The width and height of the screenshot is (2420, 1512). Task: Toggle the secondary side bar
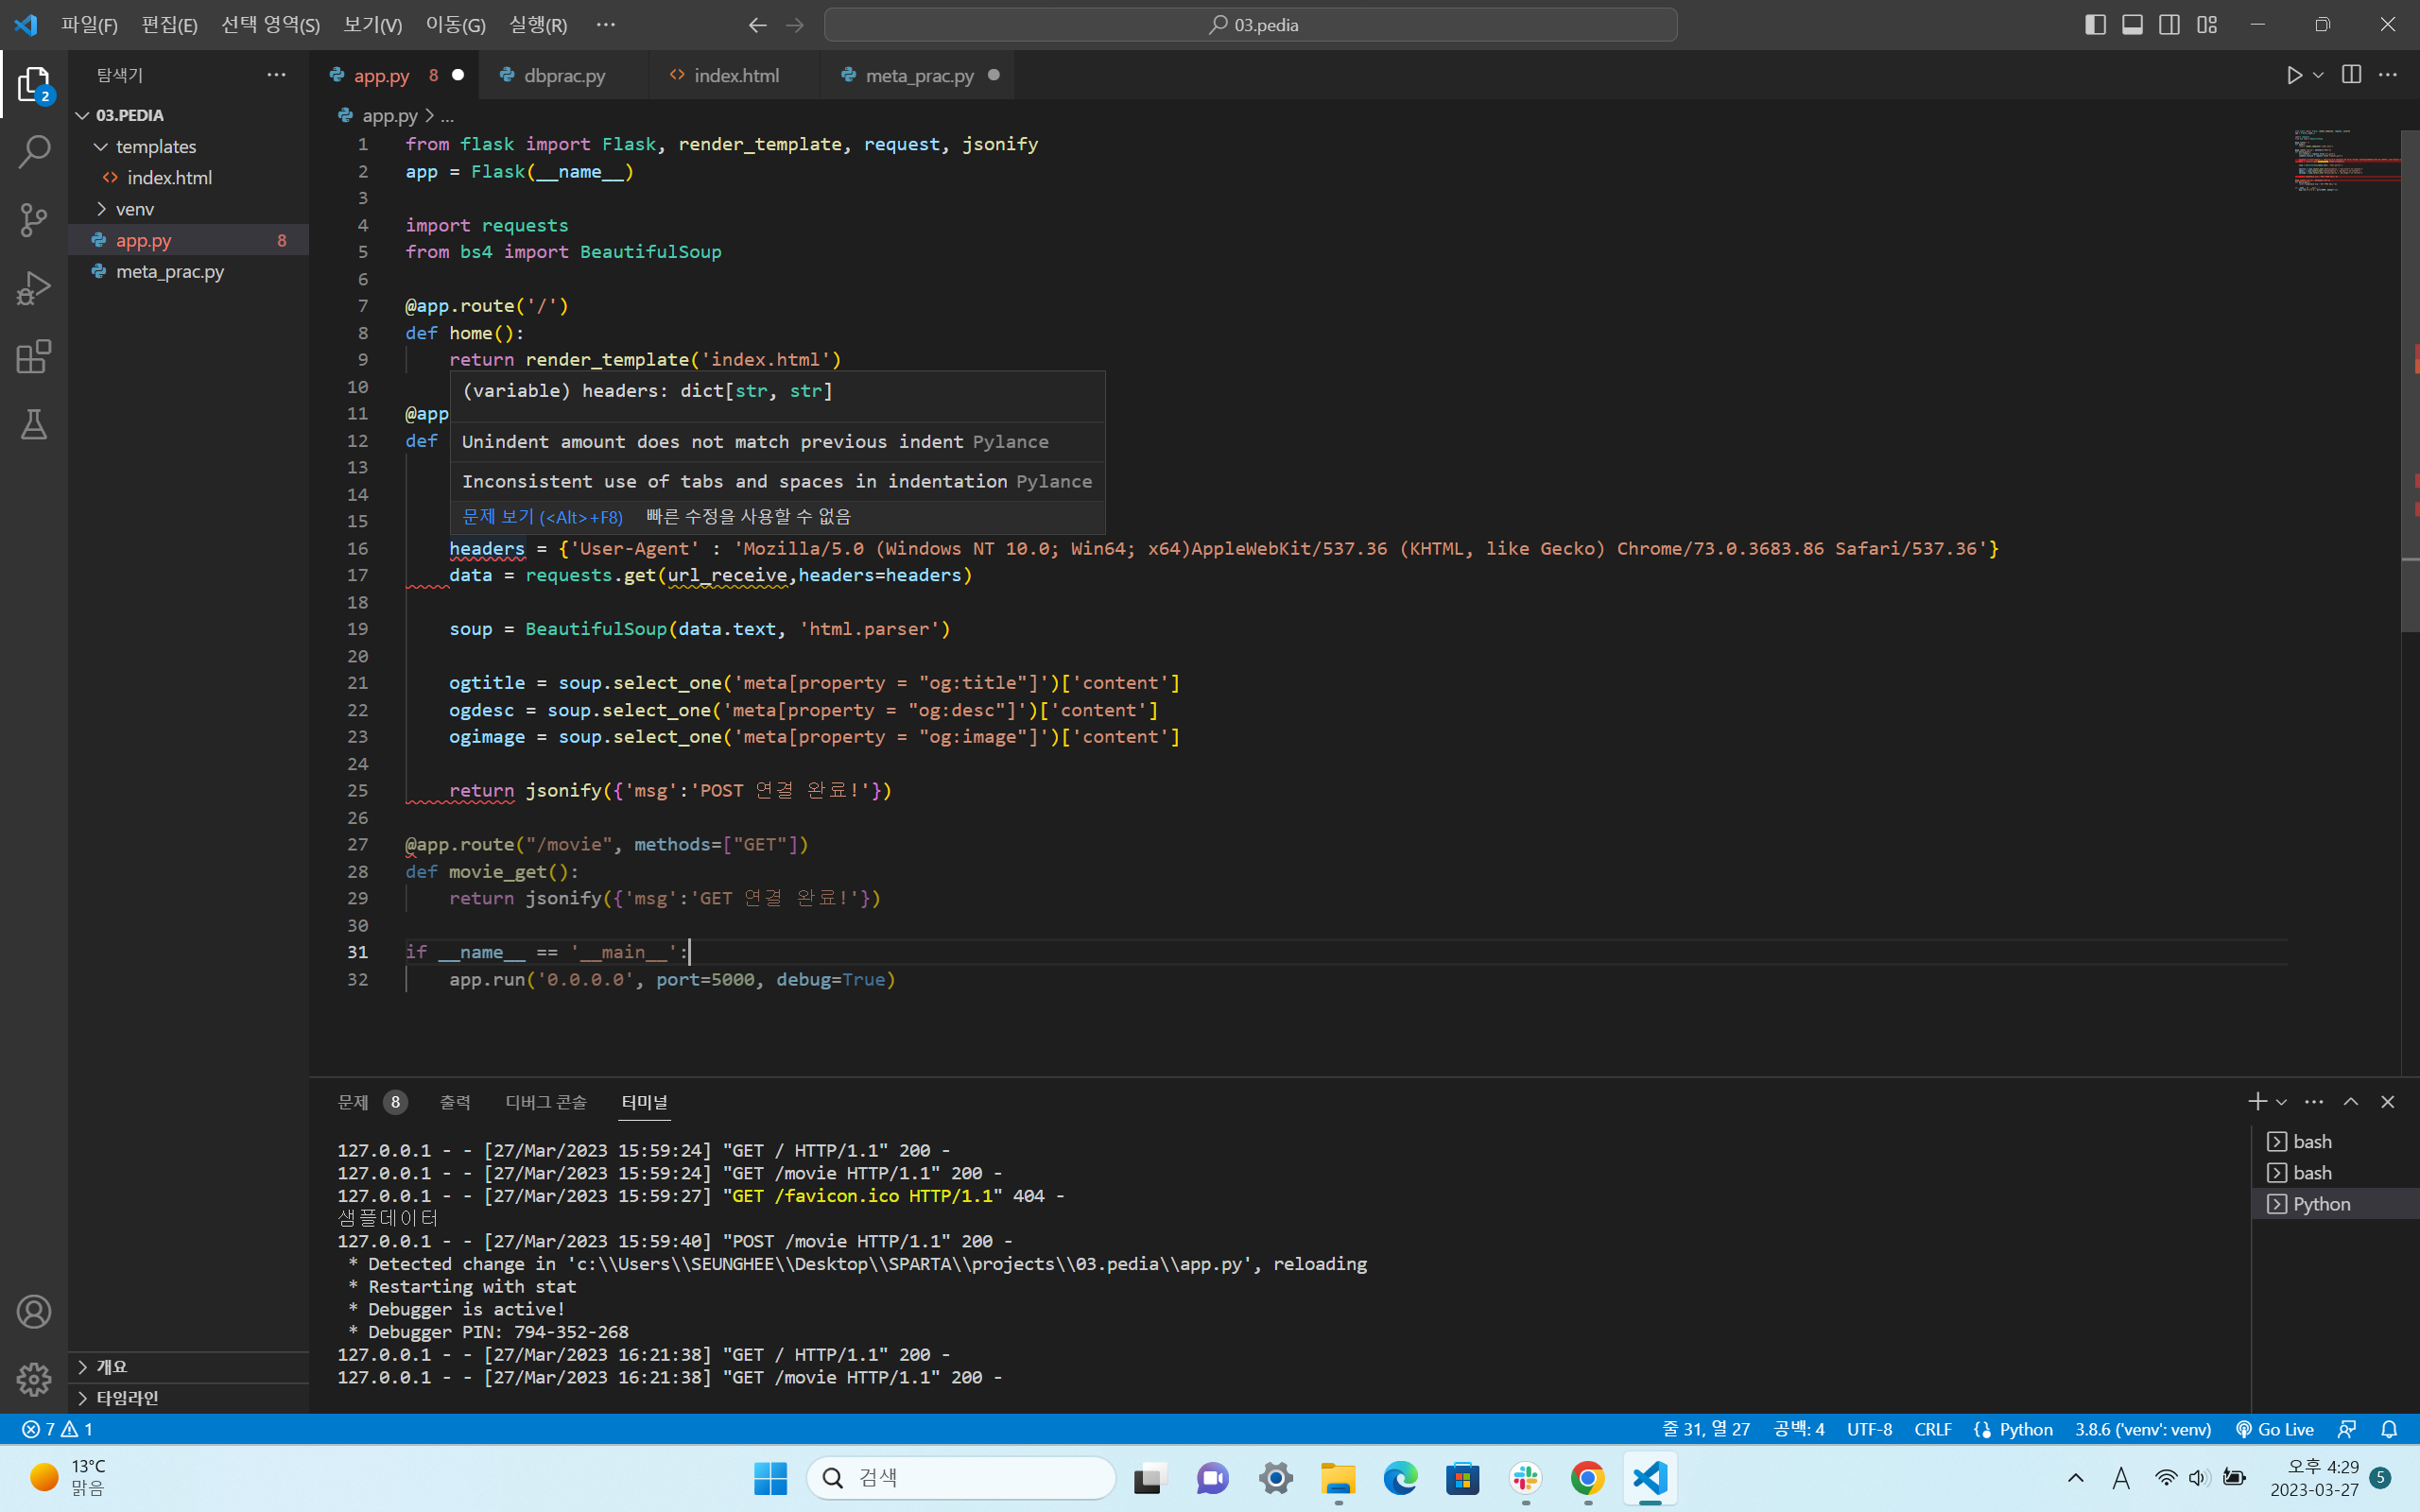2169,25
